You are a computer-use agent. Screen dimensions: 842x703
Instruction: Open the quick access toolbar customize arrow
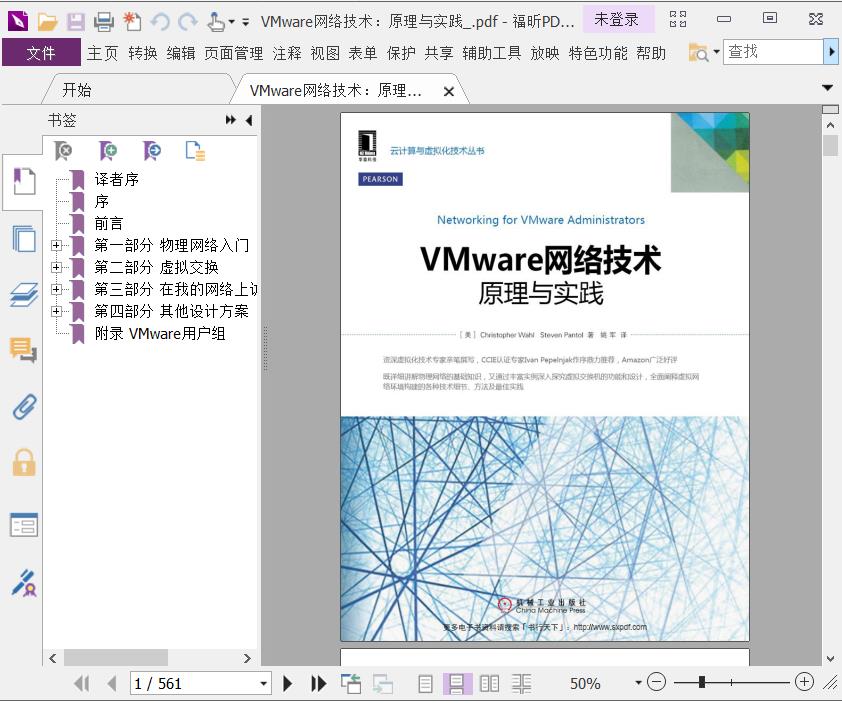pos(245,22)
